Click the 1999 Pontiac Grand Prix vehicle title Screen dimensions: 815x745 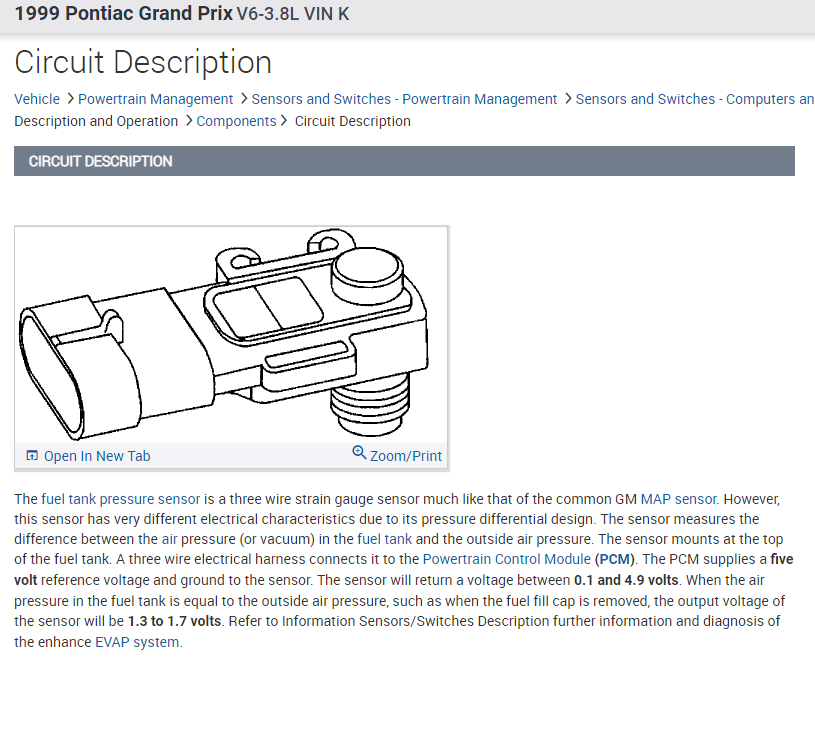point(124,14)
